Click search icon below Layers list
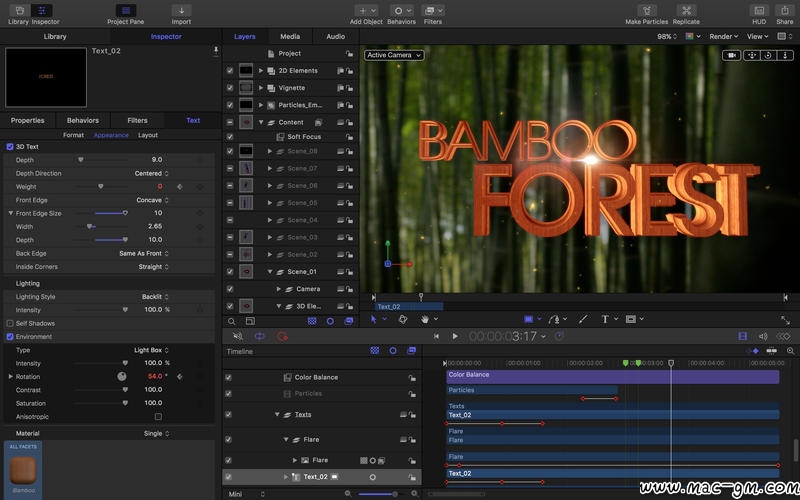Viewport: 800px width, 500px height. 232,321
